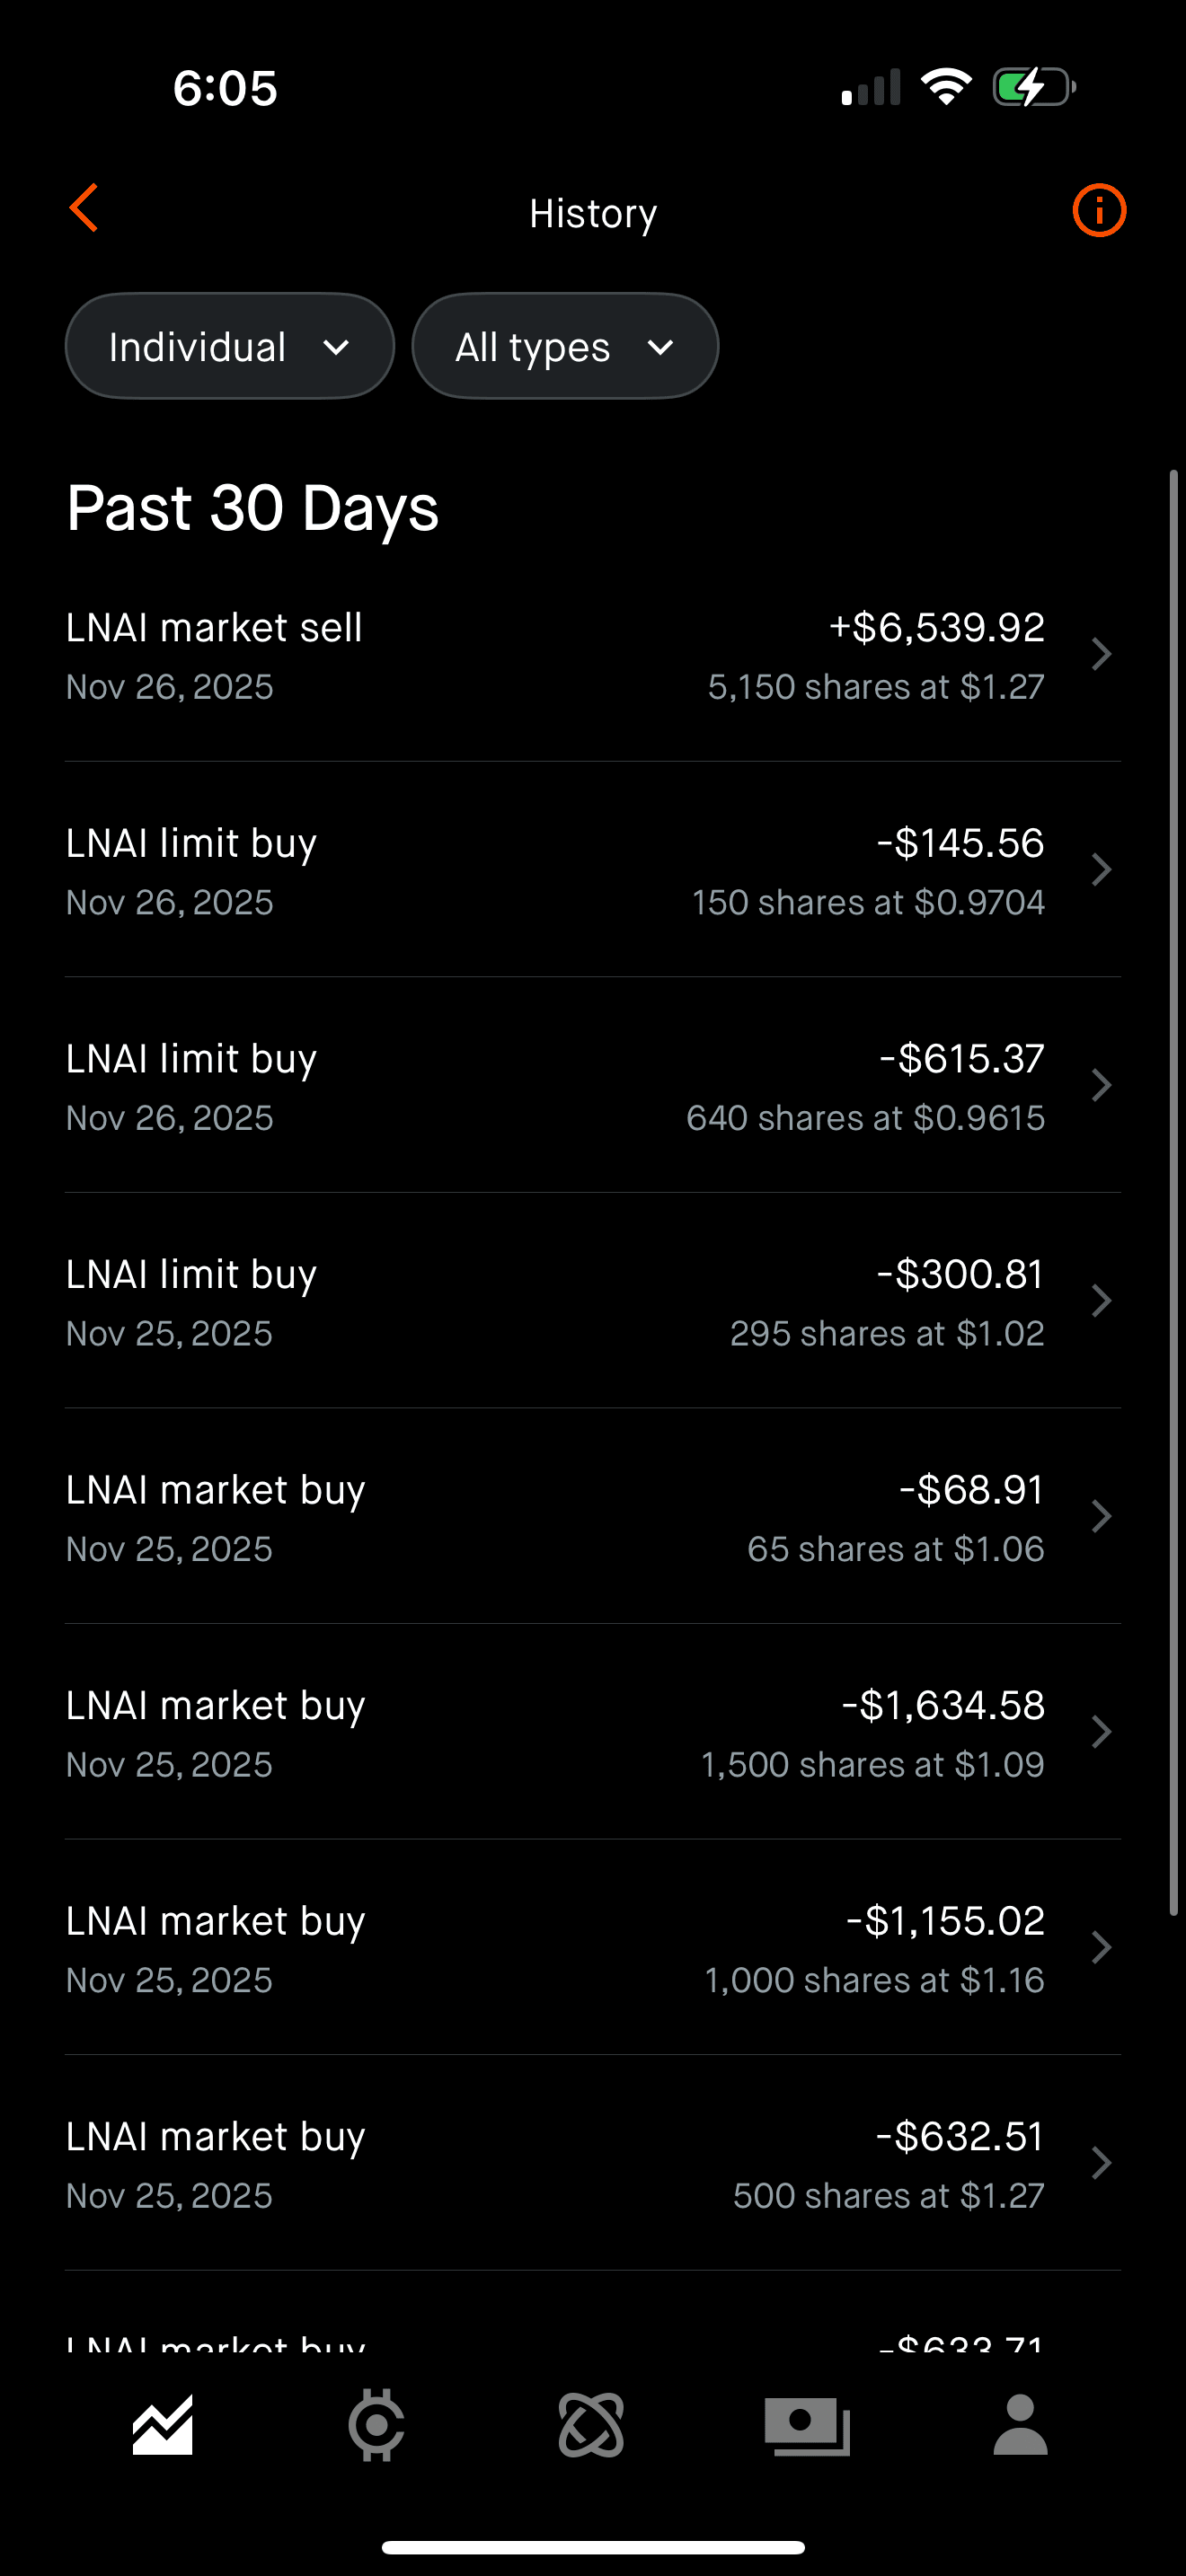The image size is (1186, 2576).
Task: Open the orbit-shaped browse tab icon
Action: (591, 2425)
